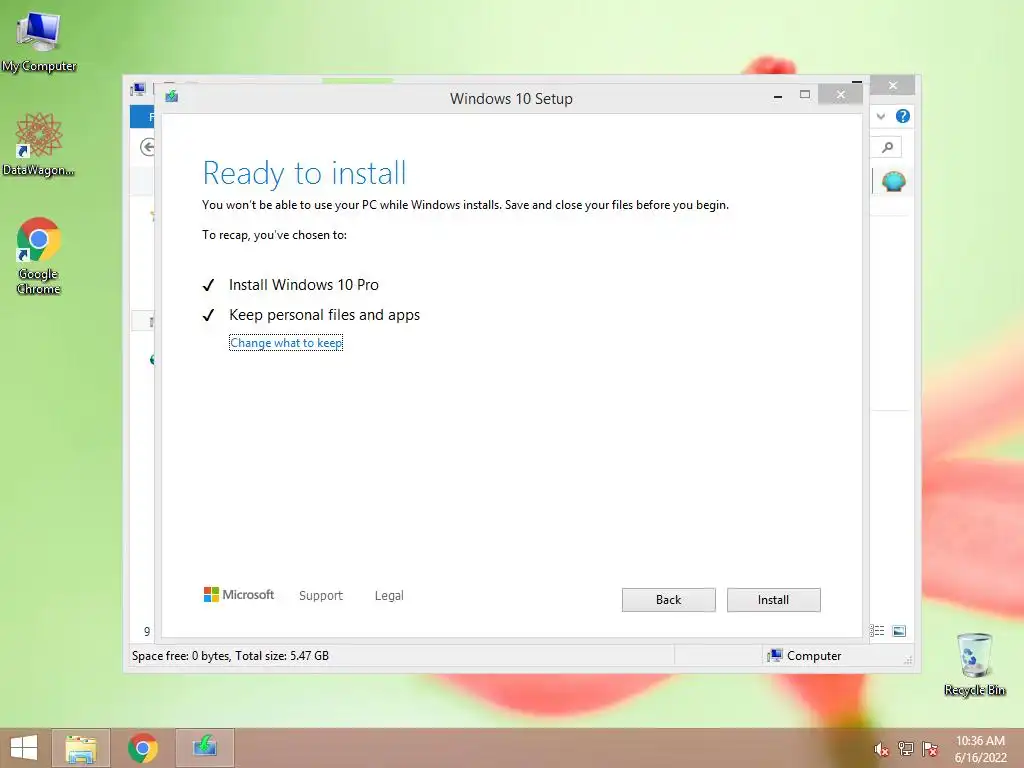Viewport: 1024px width, 768px height.
Task: Click the Windows 10 Setup title bar icon
Action: click(172, 97)
